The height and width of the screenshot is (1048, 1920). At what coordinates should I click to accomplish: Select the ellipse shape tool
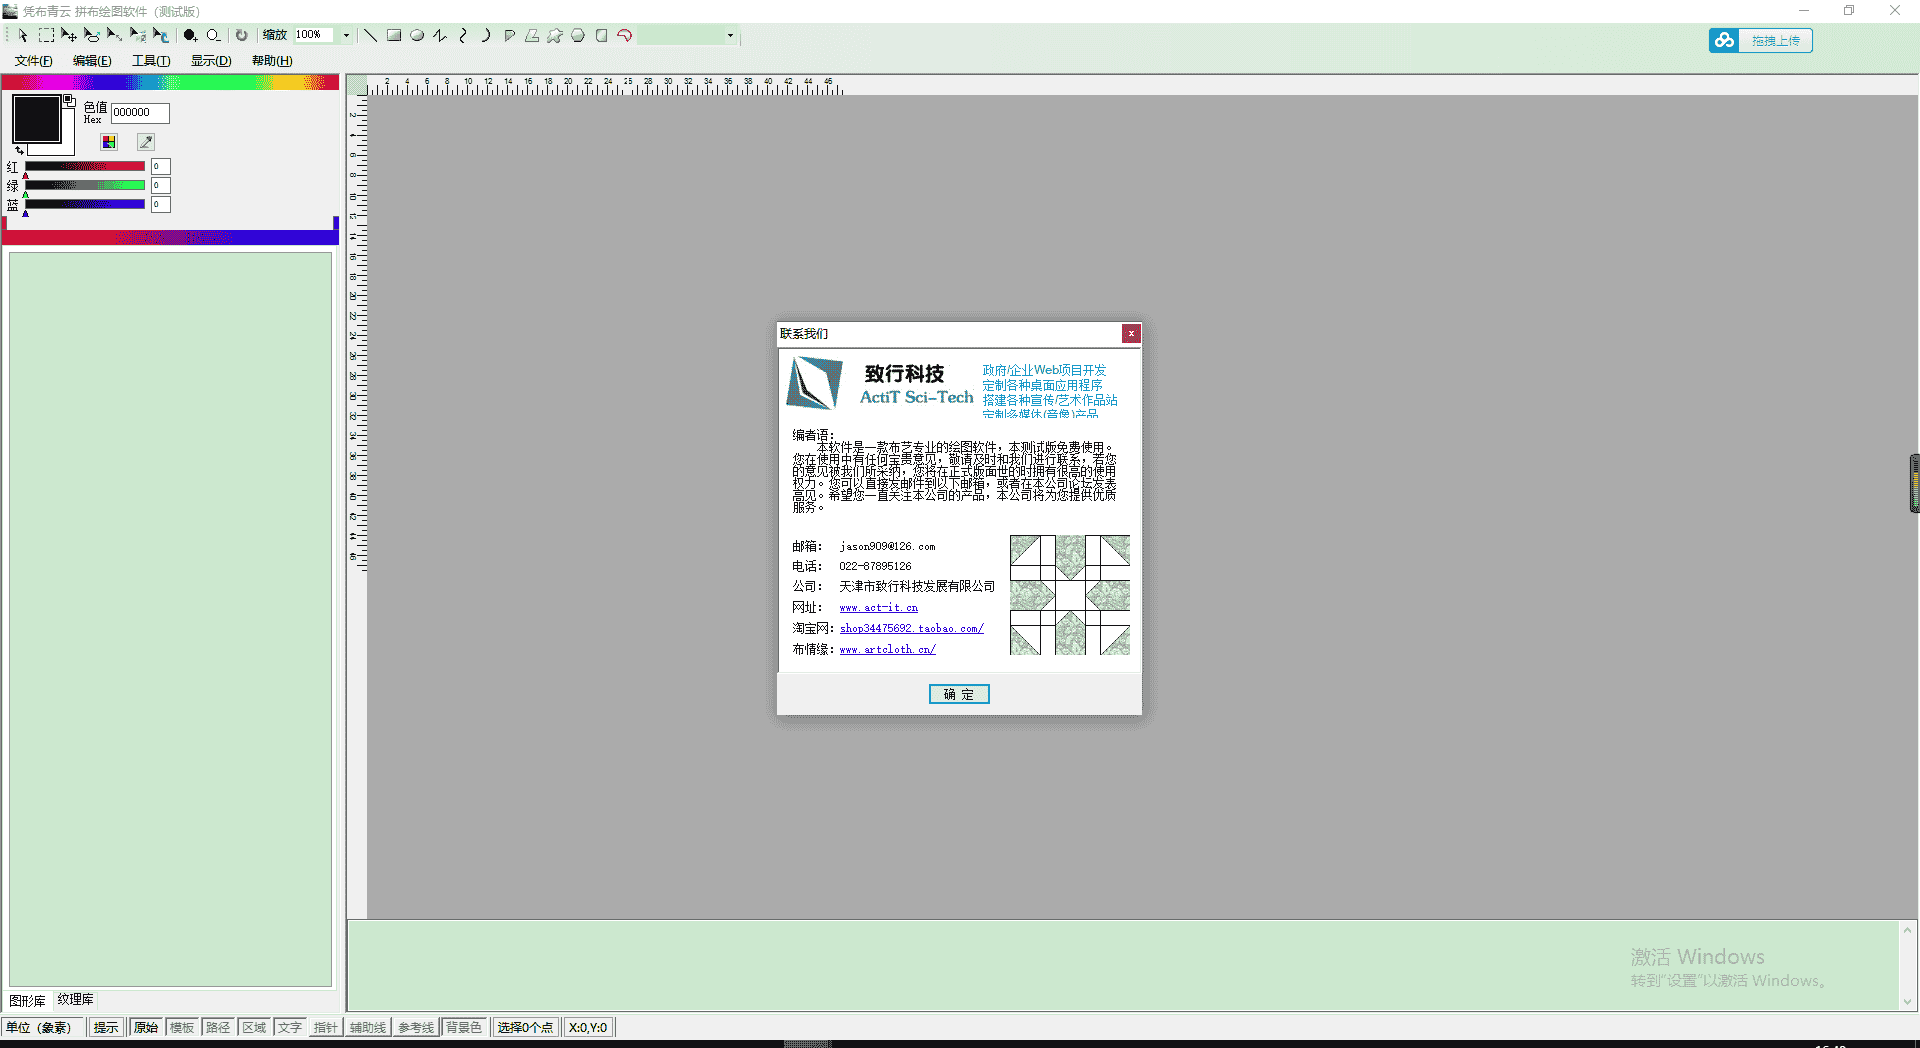coord(417,35)
